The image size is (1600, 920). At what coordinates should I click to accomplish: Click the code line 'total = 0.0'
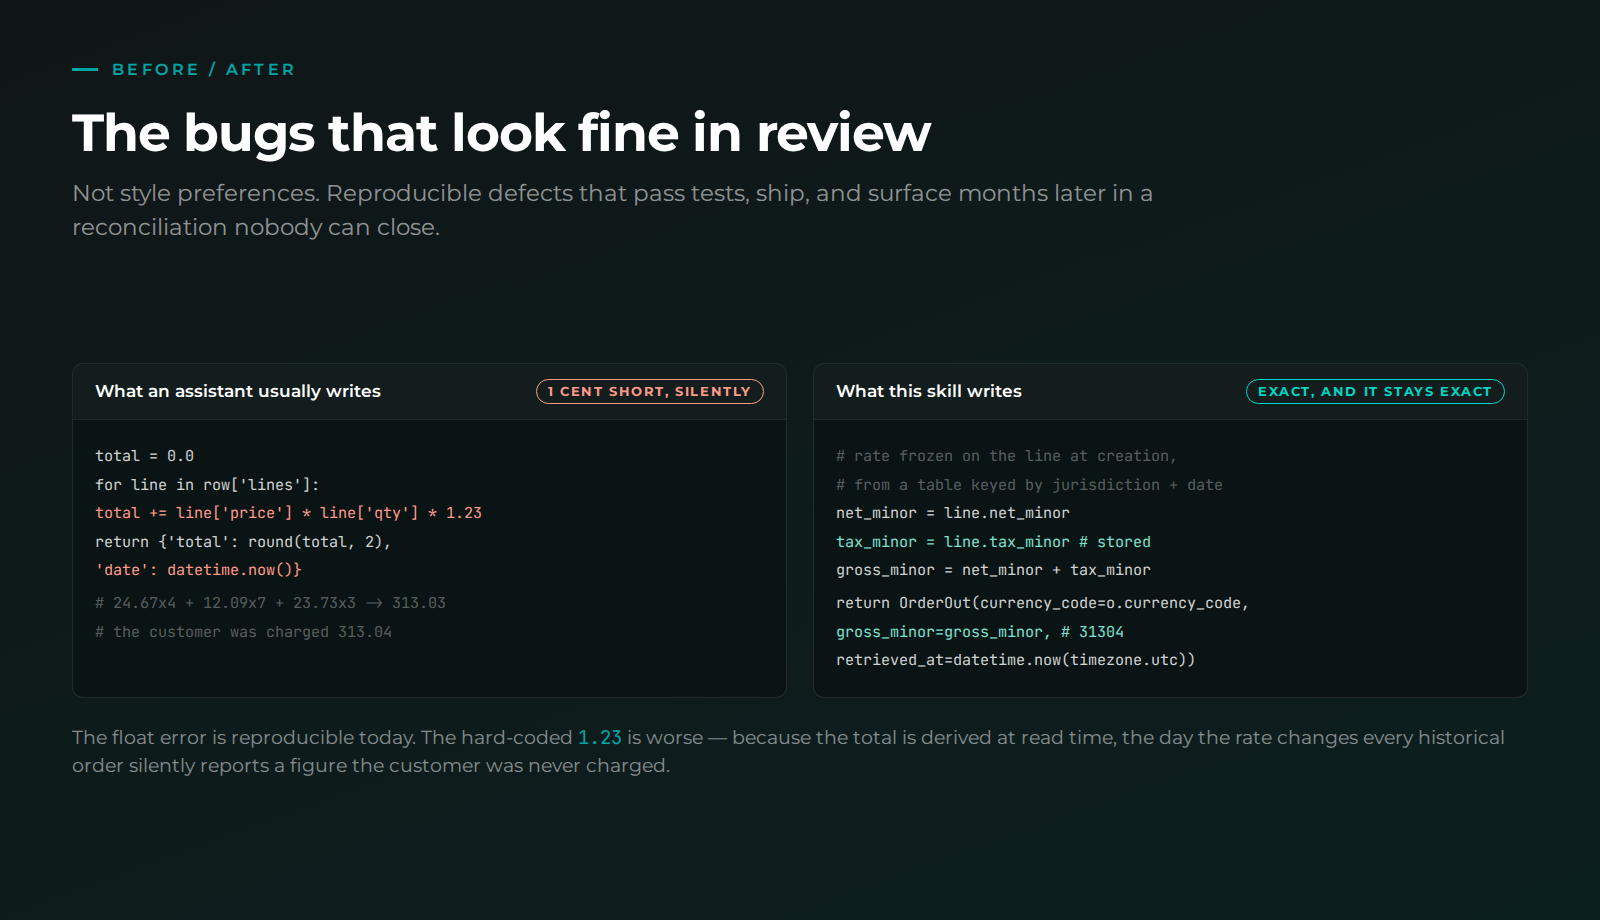(x=144, y=456)
